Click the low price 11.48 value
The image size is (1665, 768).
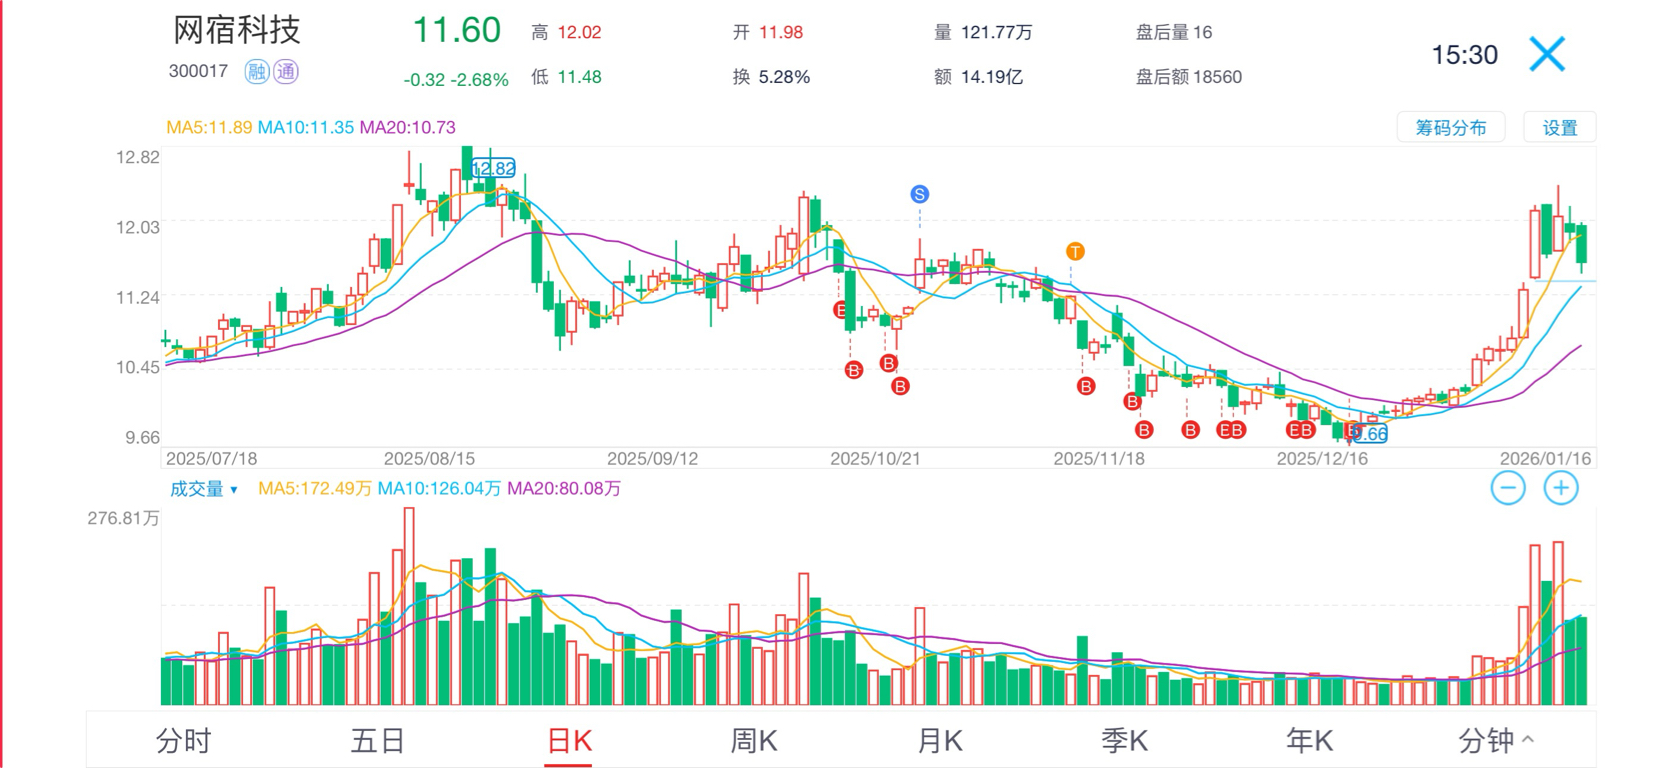tap(580, 77)
